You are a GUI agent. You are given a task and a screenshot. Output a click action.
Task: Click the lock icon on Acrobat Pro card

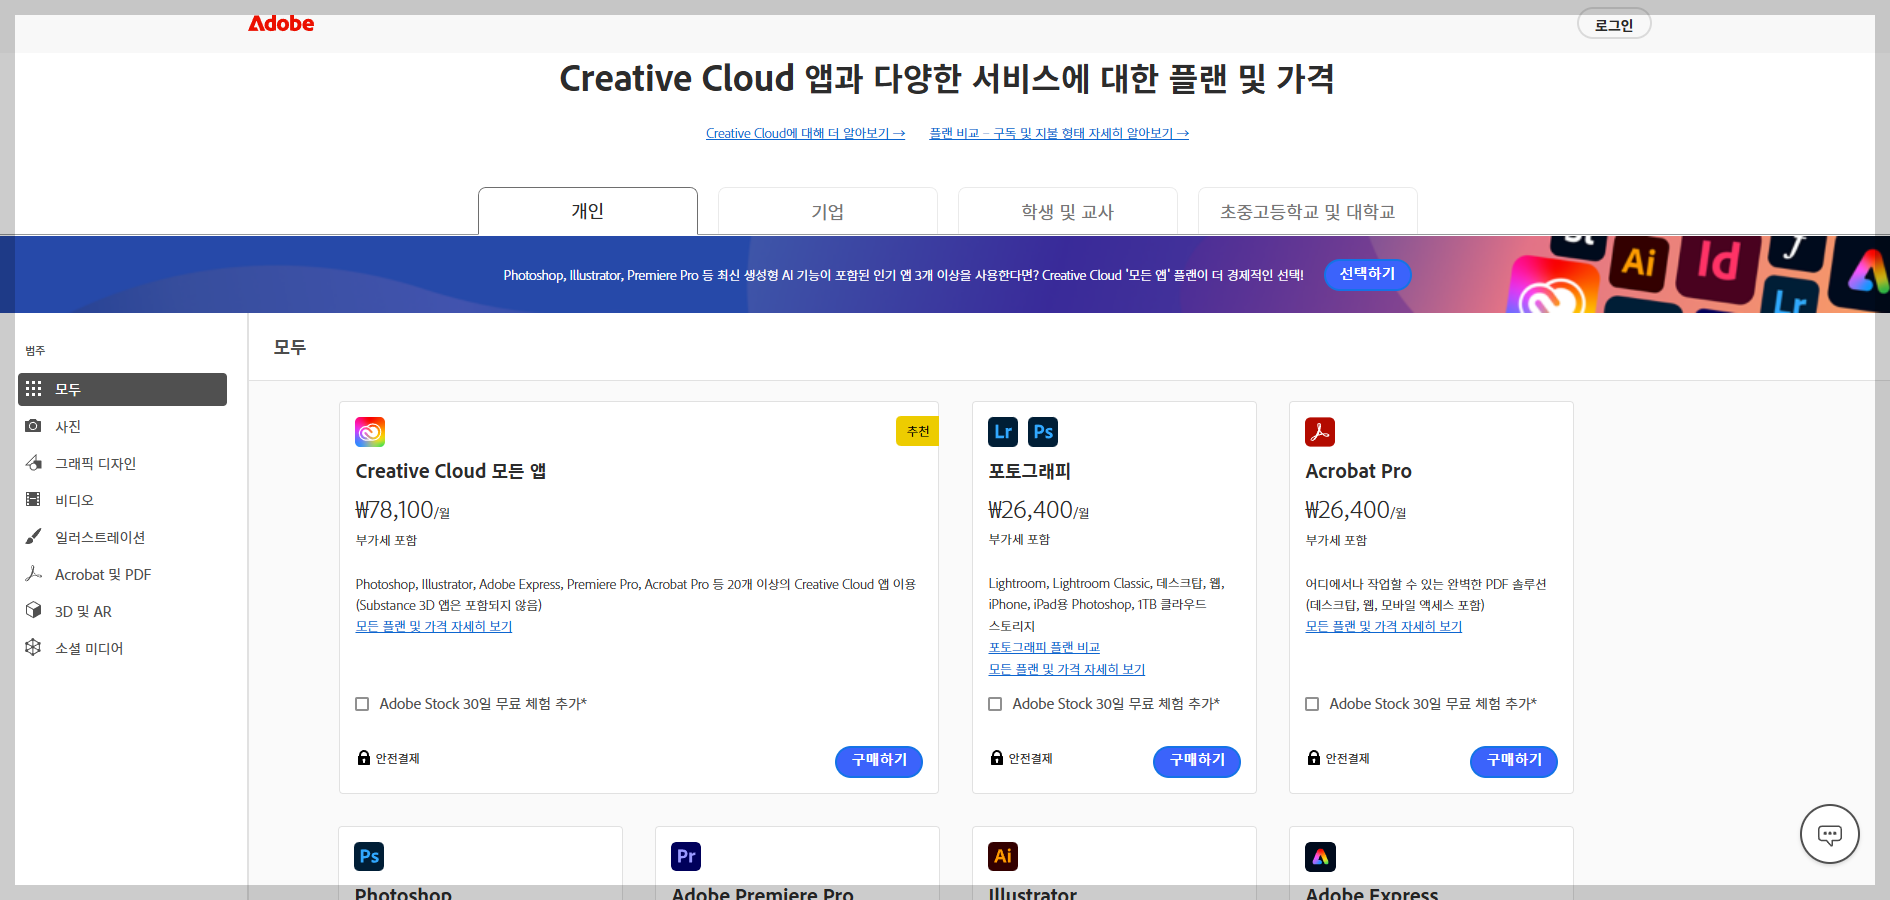click(1314, 757)
